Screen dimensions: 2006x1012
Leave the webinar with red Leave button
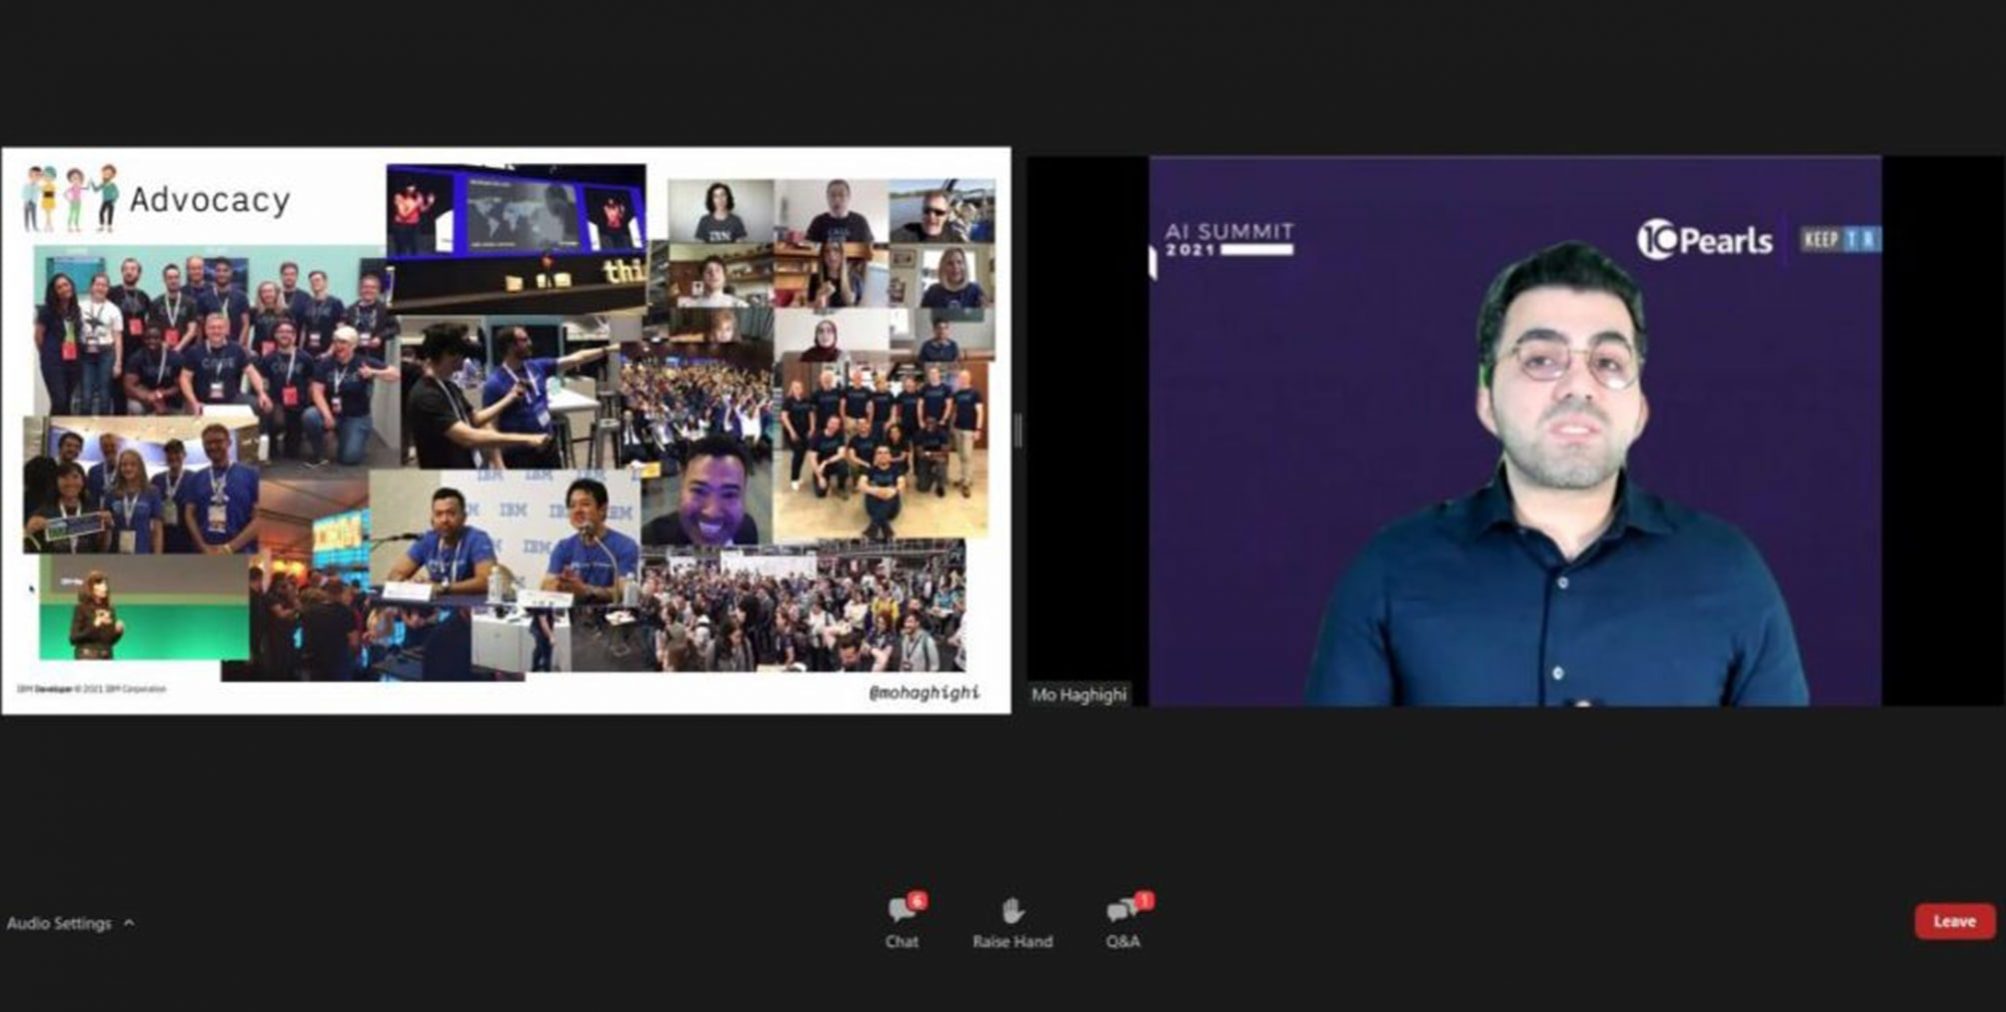[1954, 921]
